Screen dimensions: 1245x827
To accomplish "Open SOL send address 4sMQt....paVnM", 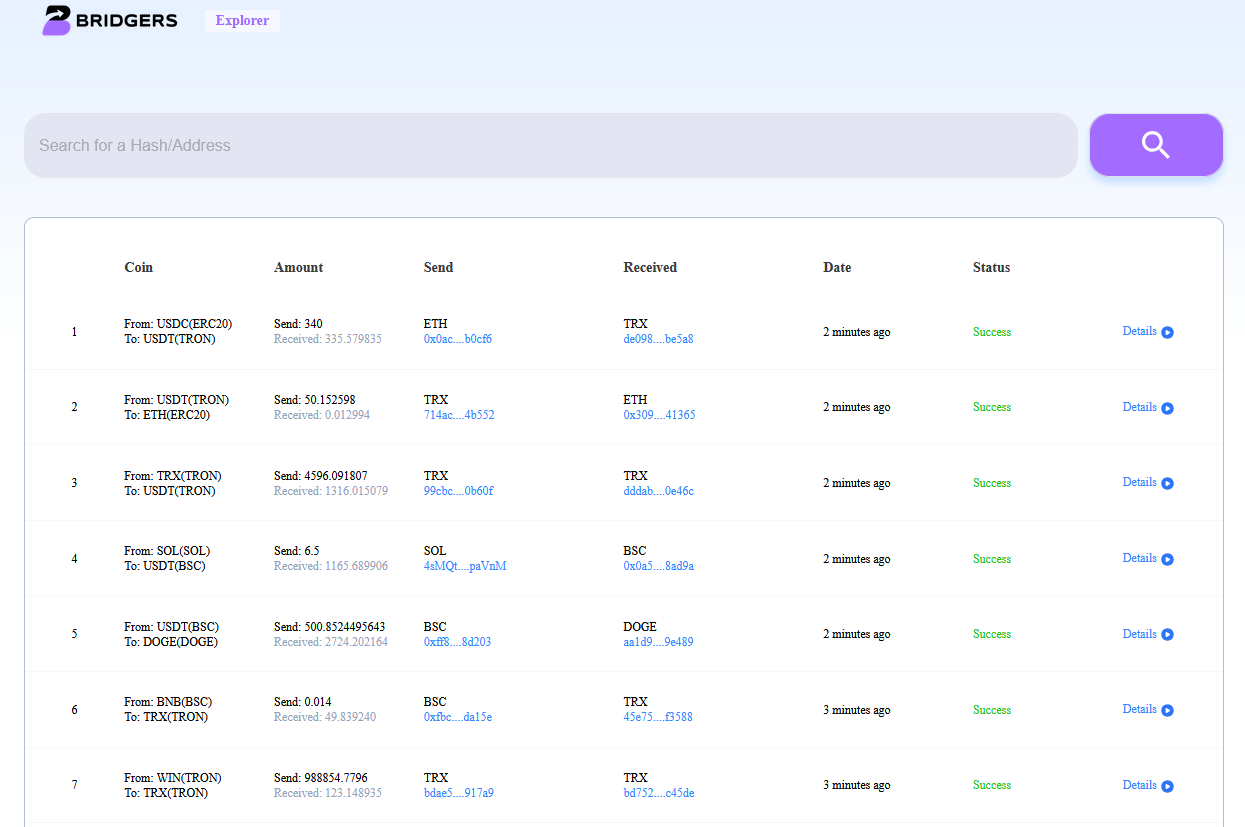I will coord(465,566).
